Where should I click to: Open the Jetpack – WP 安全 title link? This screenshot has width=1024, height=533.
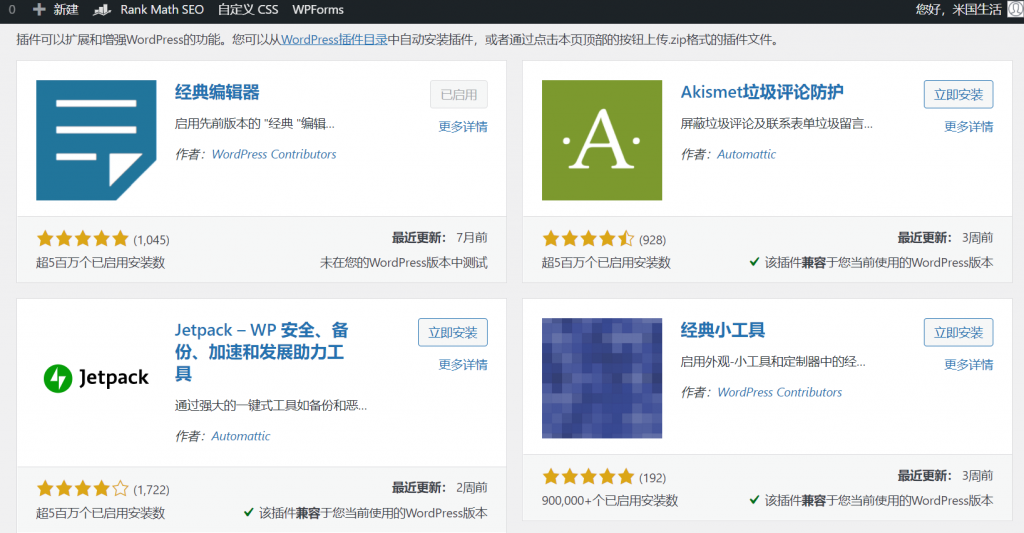pyautogui.click(x=262, y=351)
